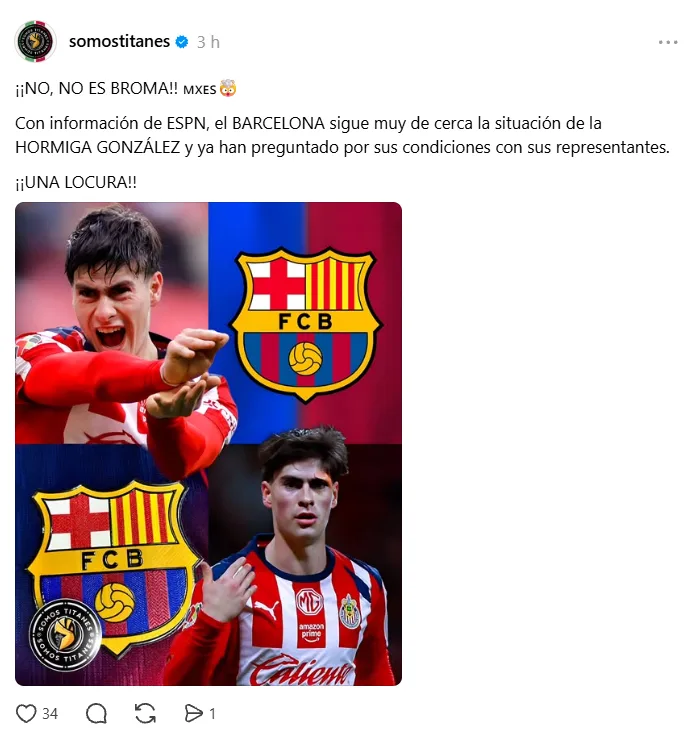Click the MXES tag in the post
The height and width of the screenshot is (742, 685).
point(201,89)
